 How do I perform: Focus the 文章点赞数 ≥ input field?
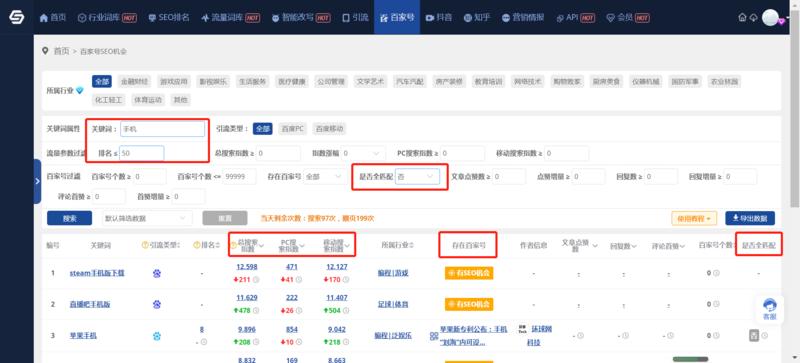coord(509,177)
